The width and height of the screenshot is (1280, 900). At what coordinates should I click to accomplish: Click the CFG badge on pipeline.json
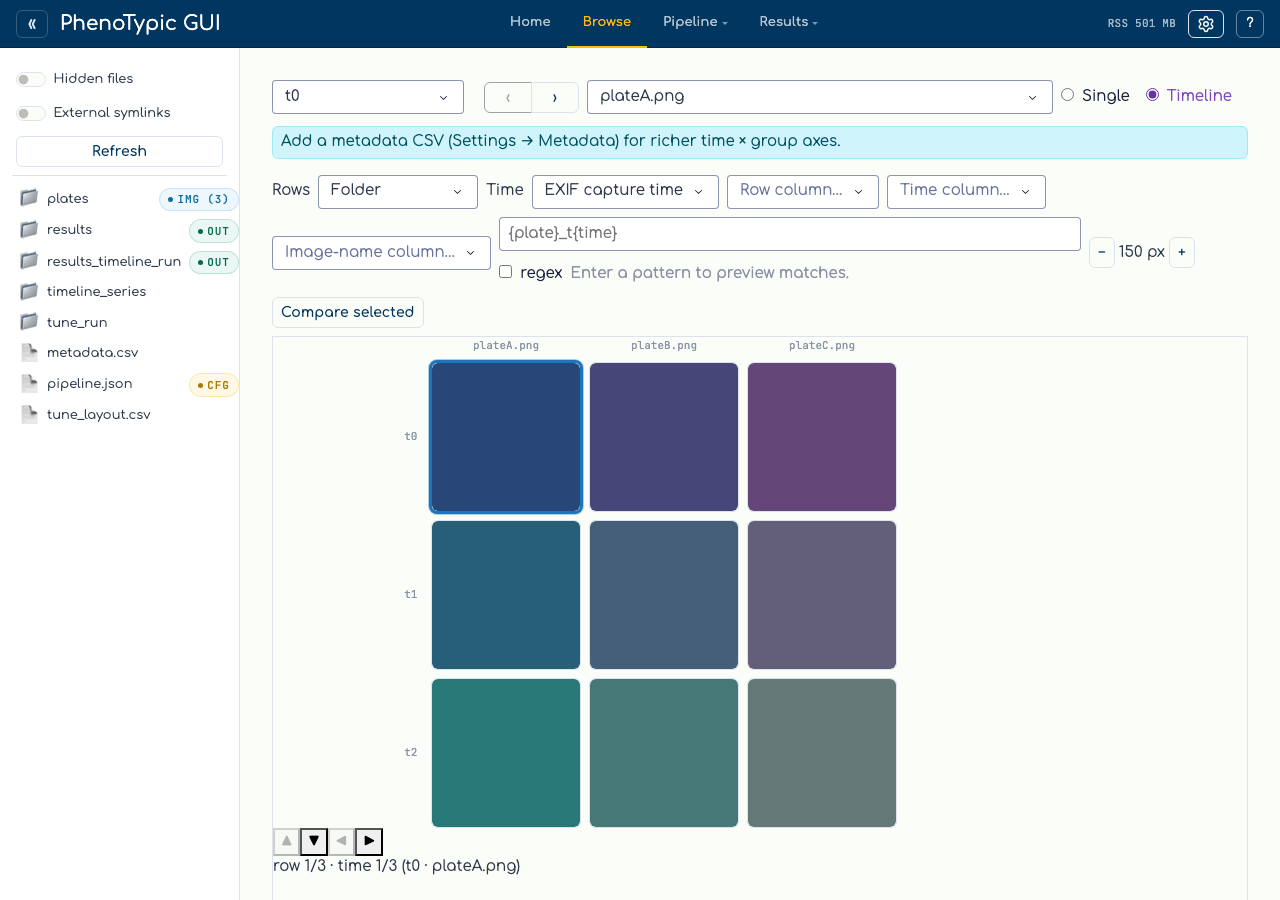pos(214,385)
